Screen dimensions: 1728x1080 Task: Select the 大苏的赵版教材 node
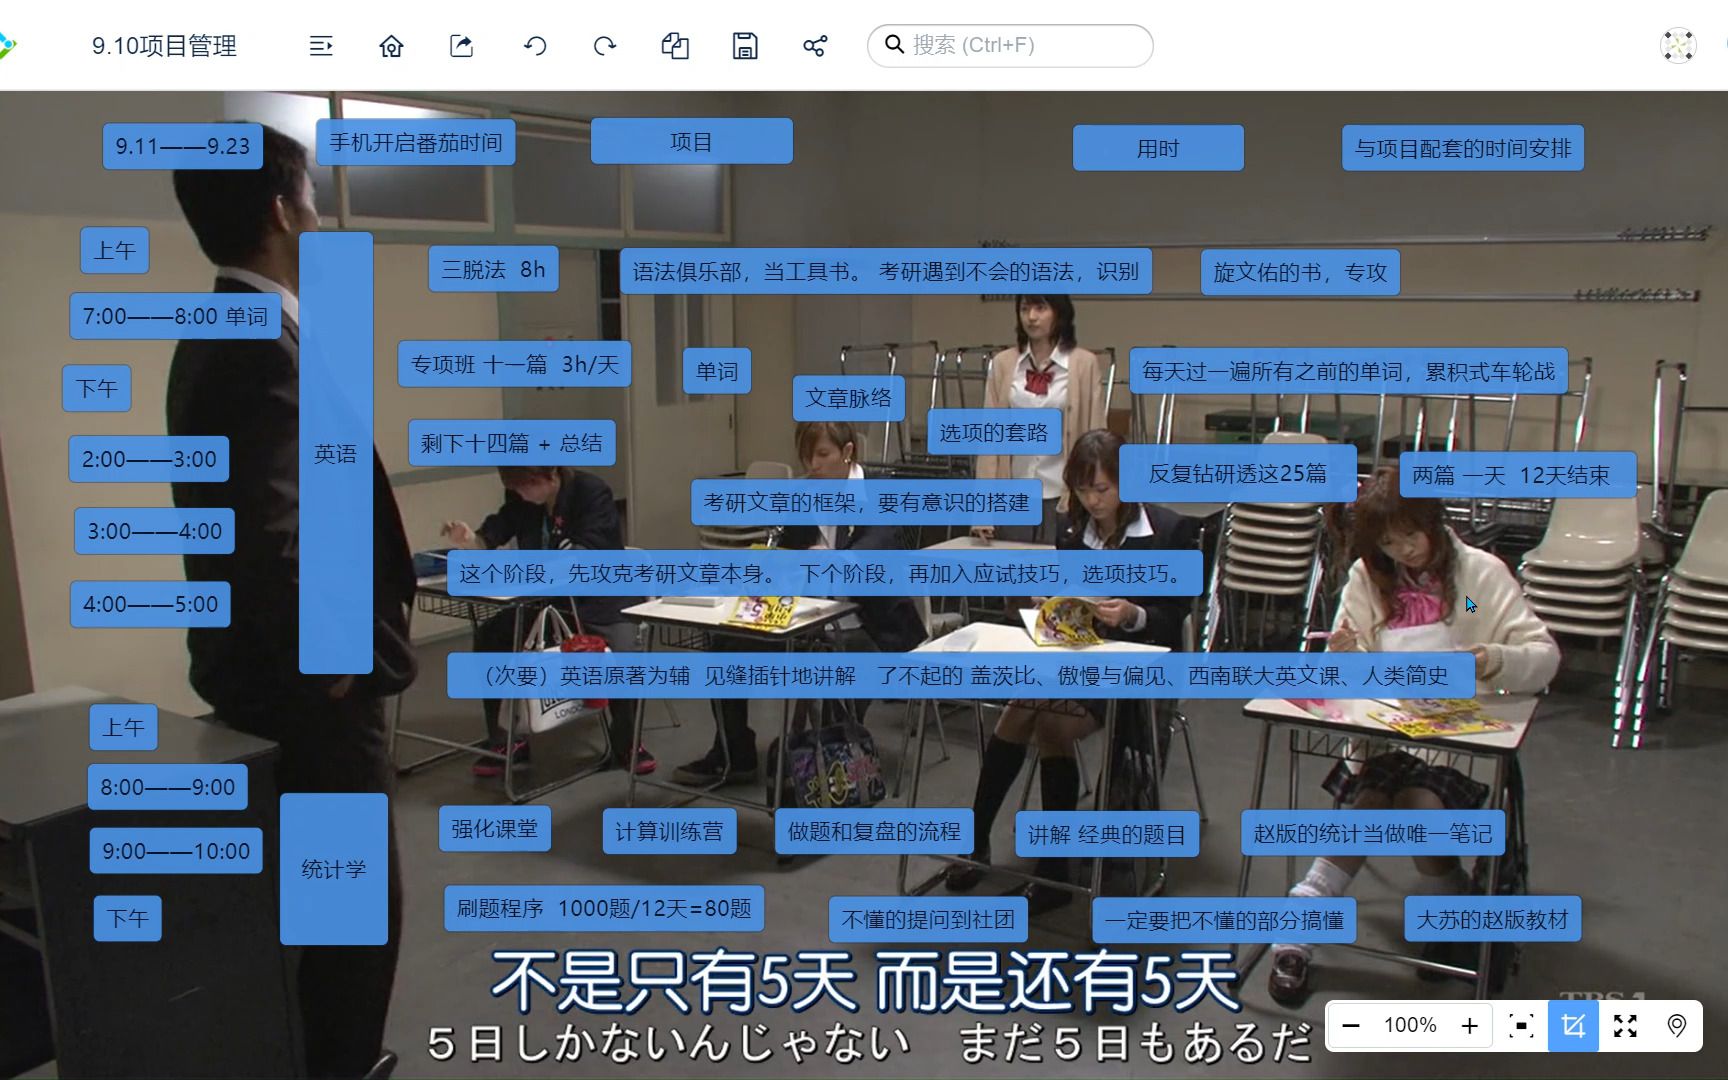[1492, 919]
